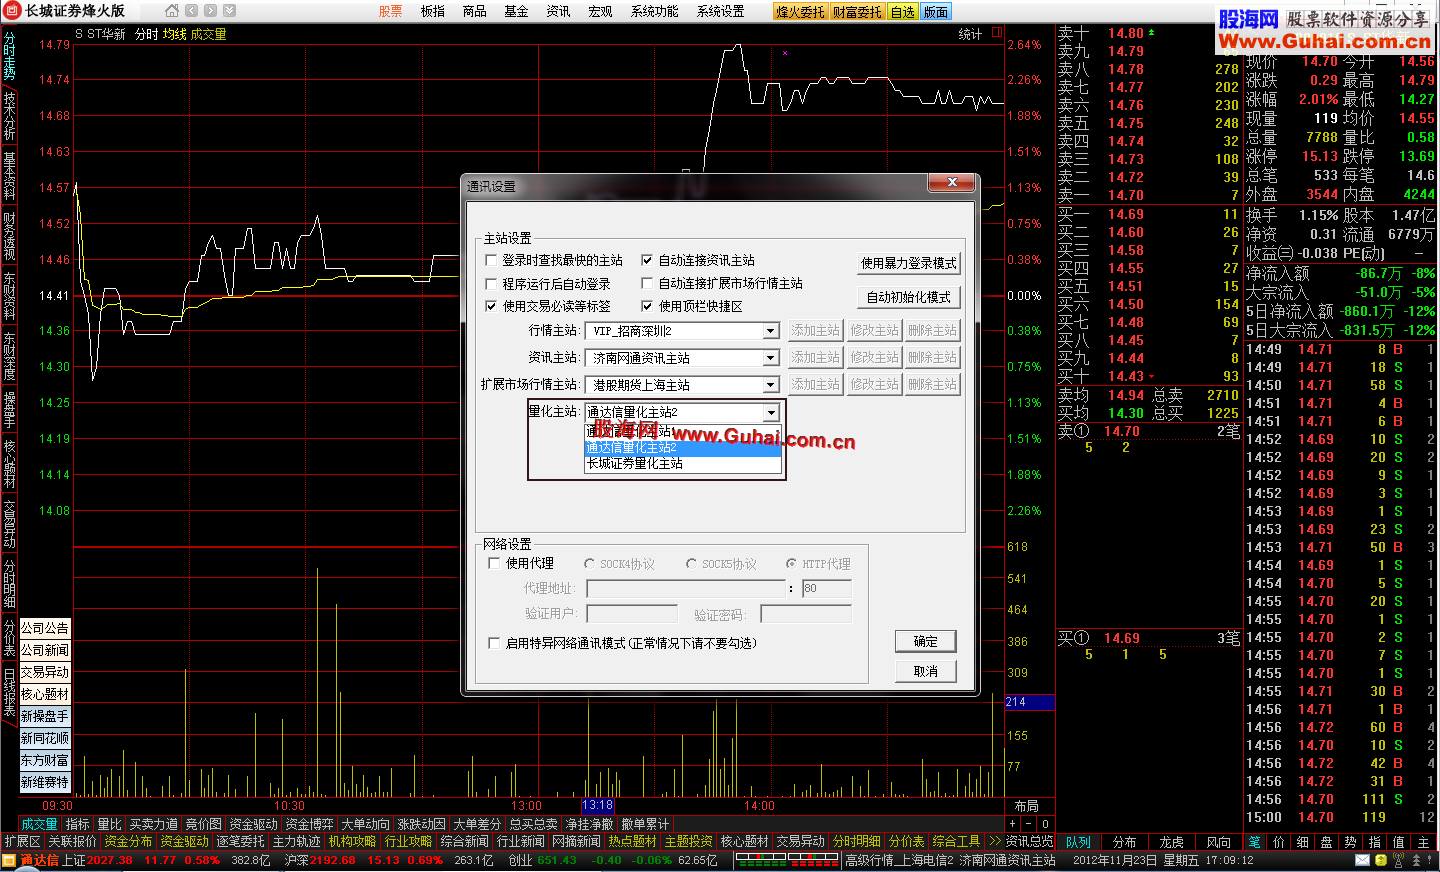Open the 资讯主站 dropdown
The image size is (1440, 872).
click(x=770, y=358)
